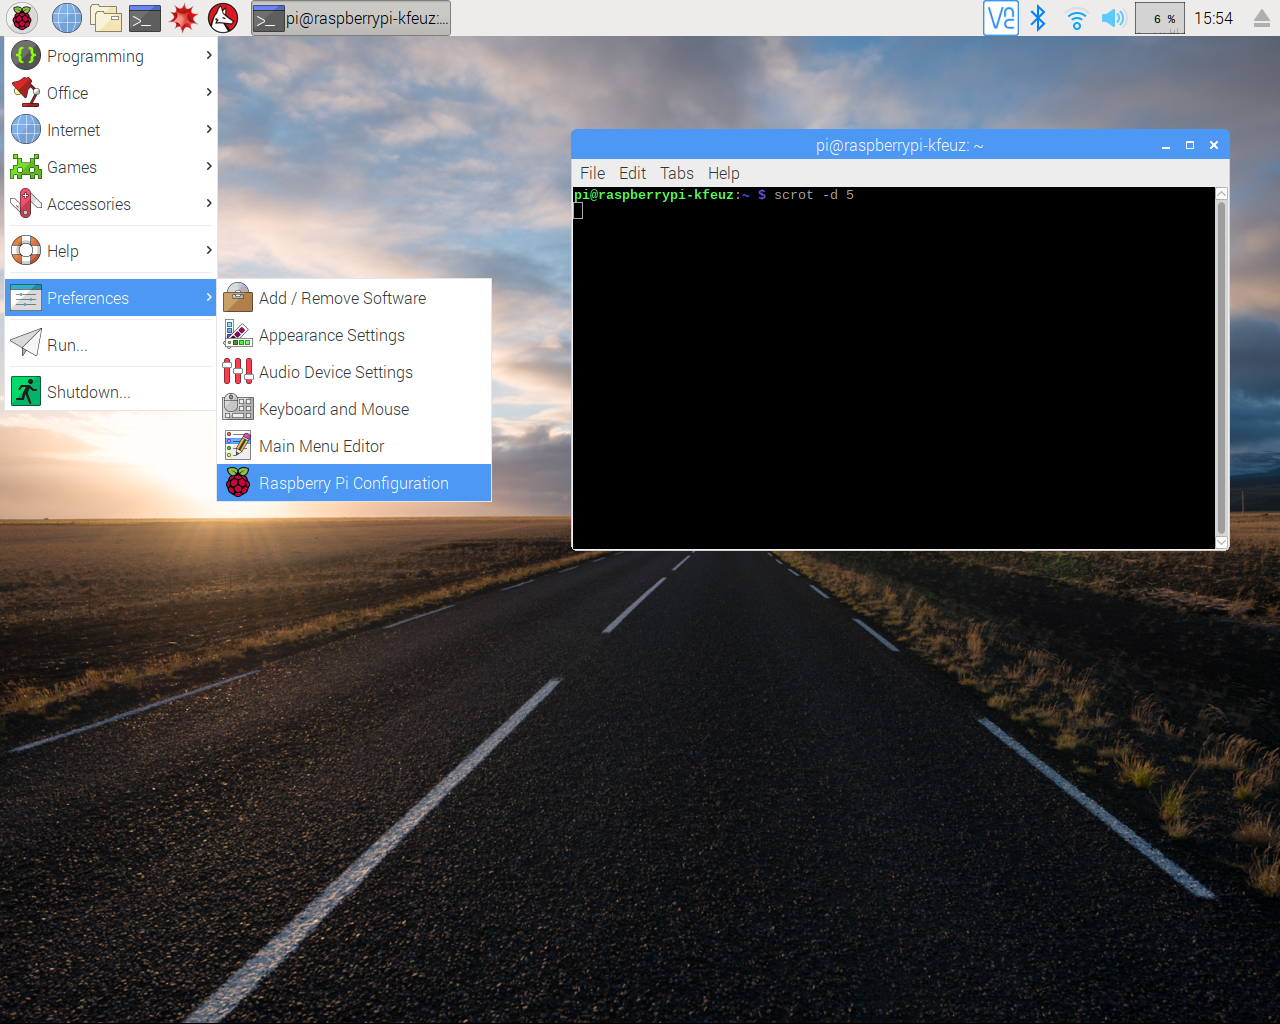Click the Appearance Settings palette icon
This screenshot has height=1024, width=1280.
click(x=238, y=335)
